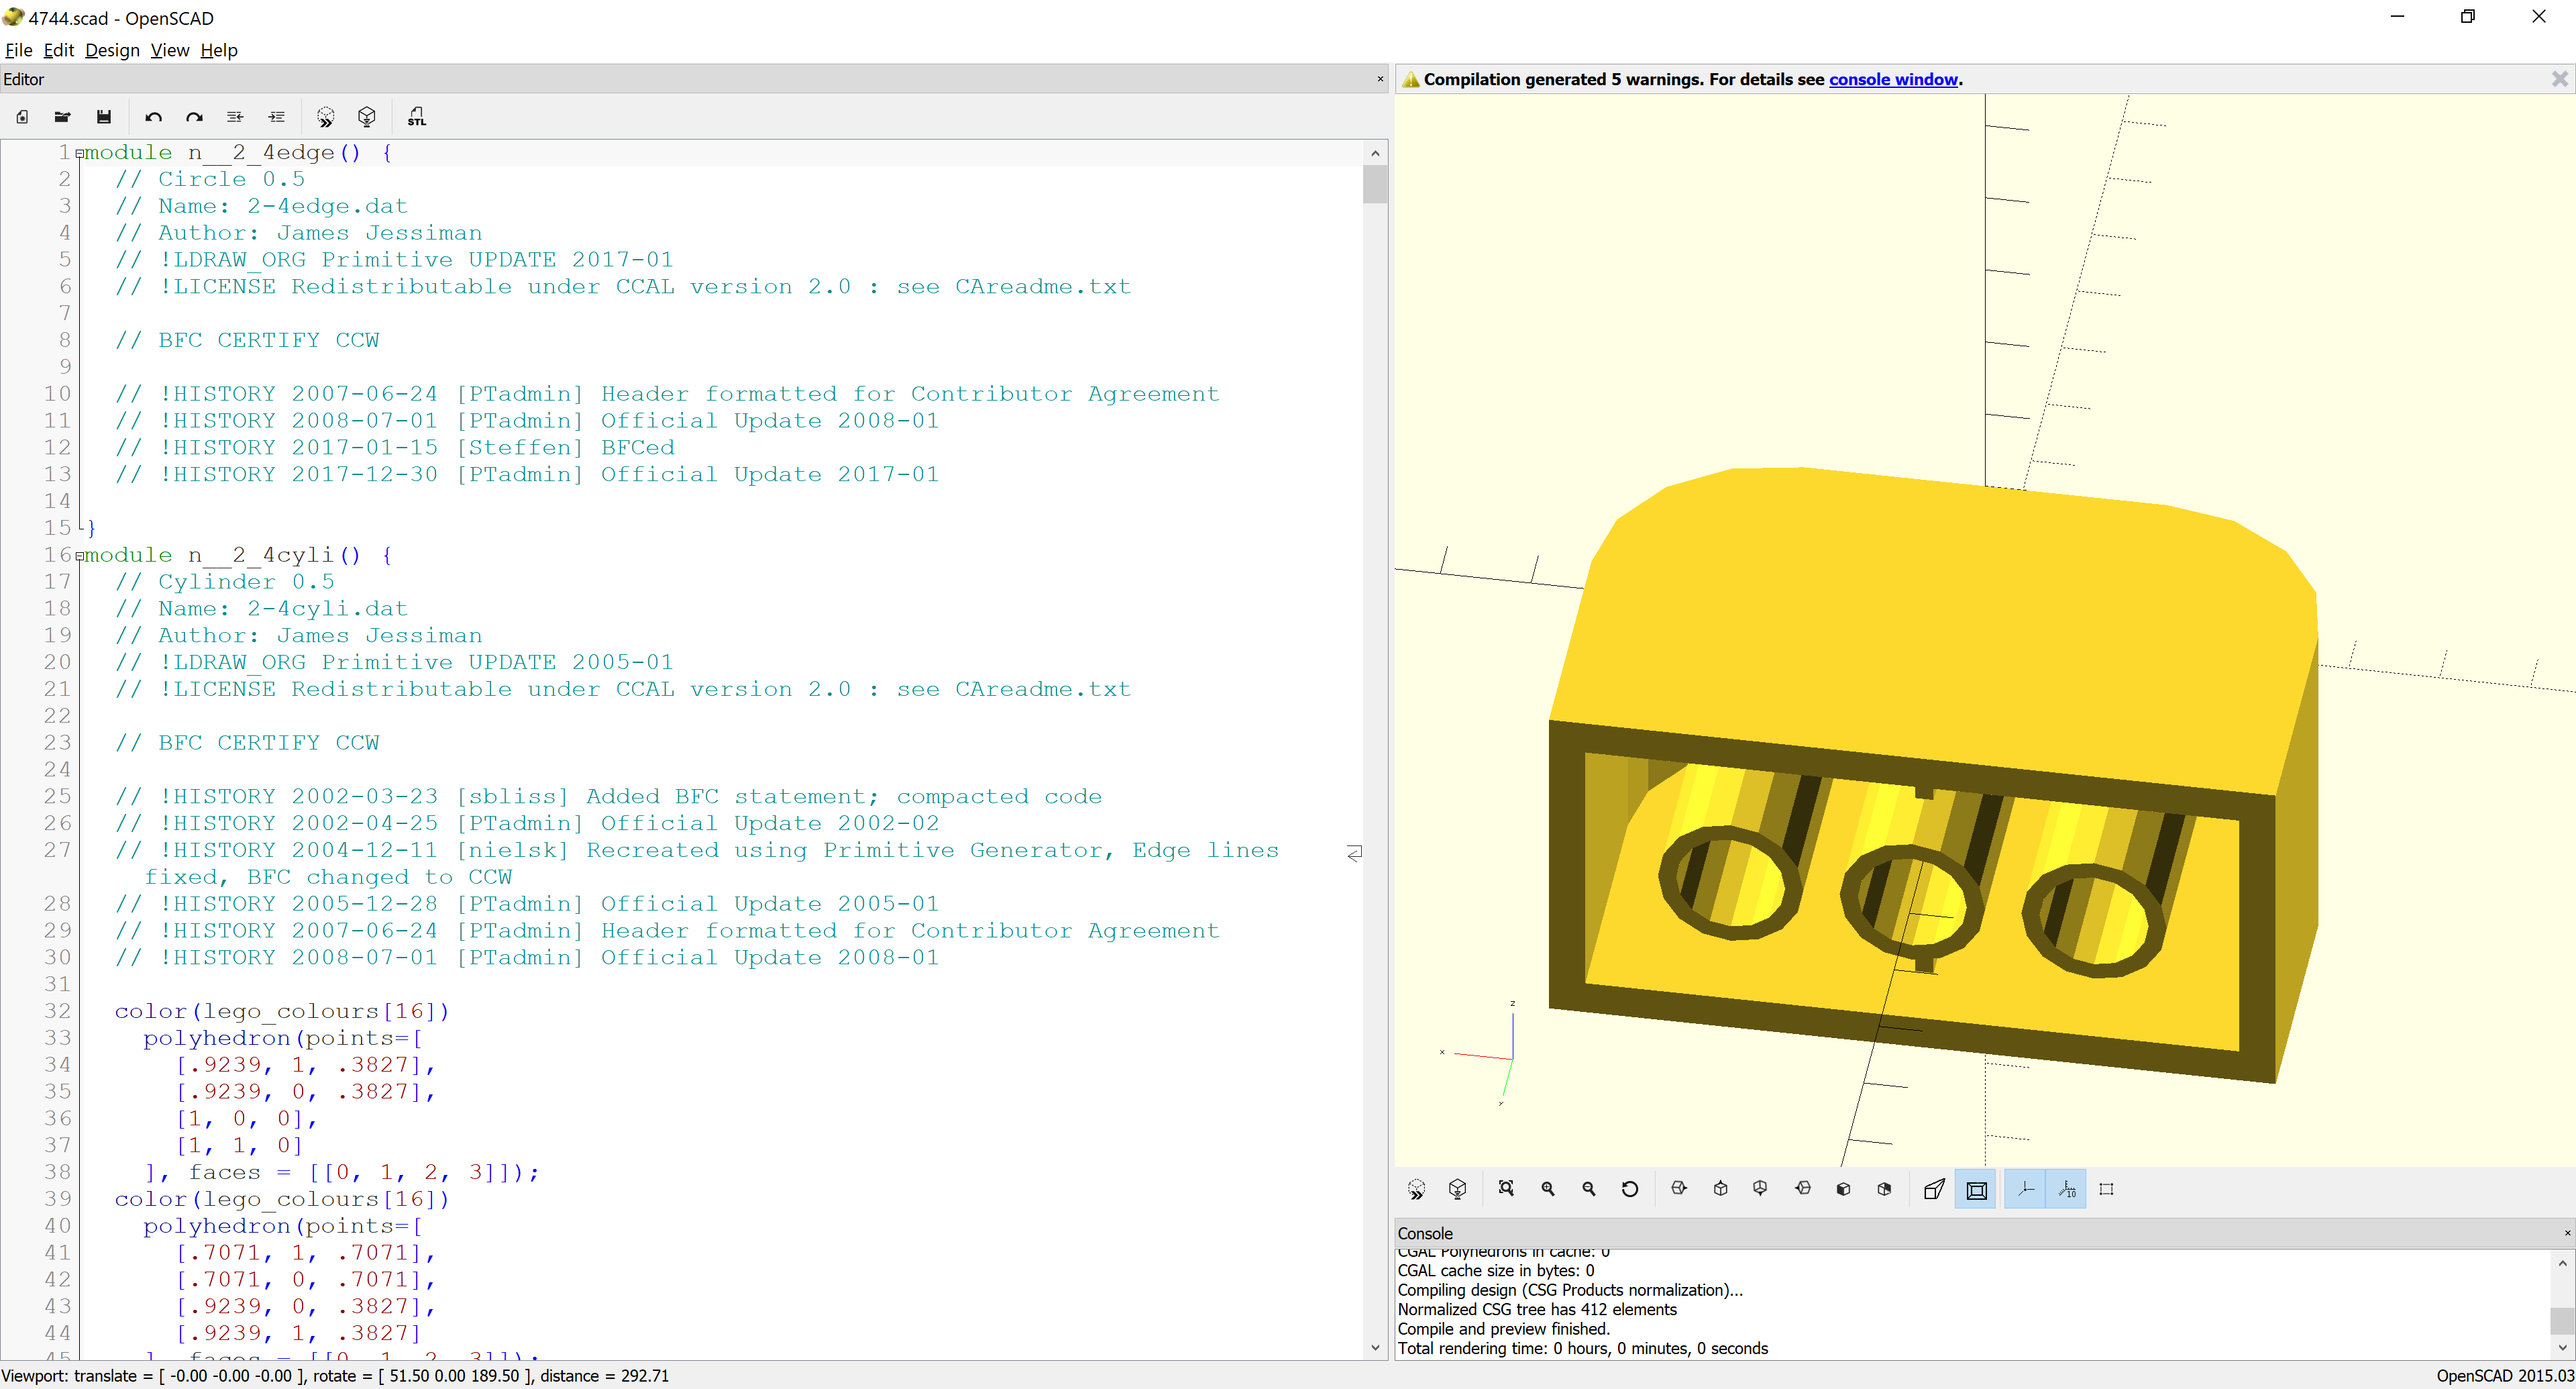2576x1389 pixels.
Task: Open a file with the folder icon
Action: point(62,117)
